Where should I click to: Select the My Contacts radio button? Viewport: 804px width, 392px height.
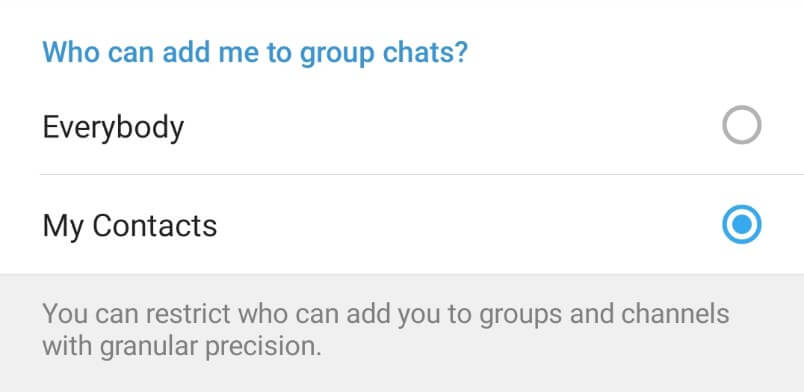tap(741, 224)
